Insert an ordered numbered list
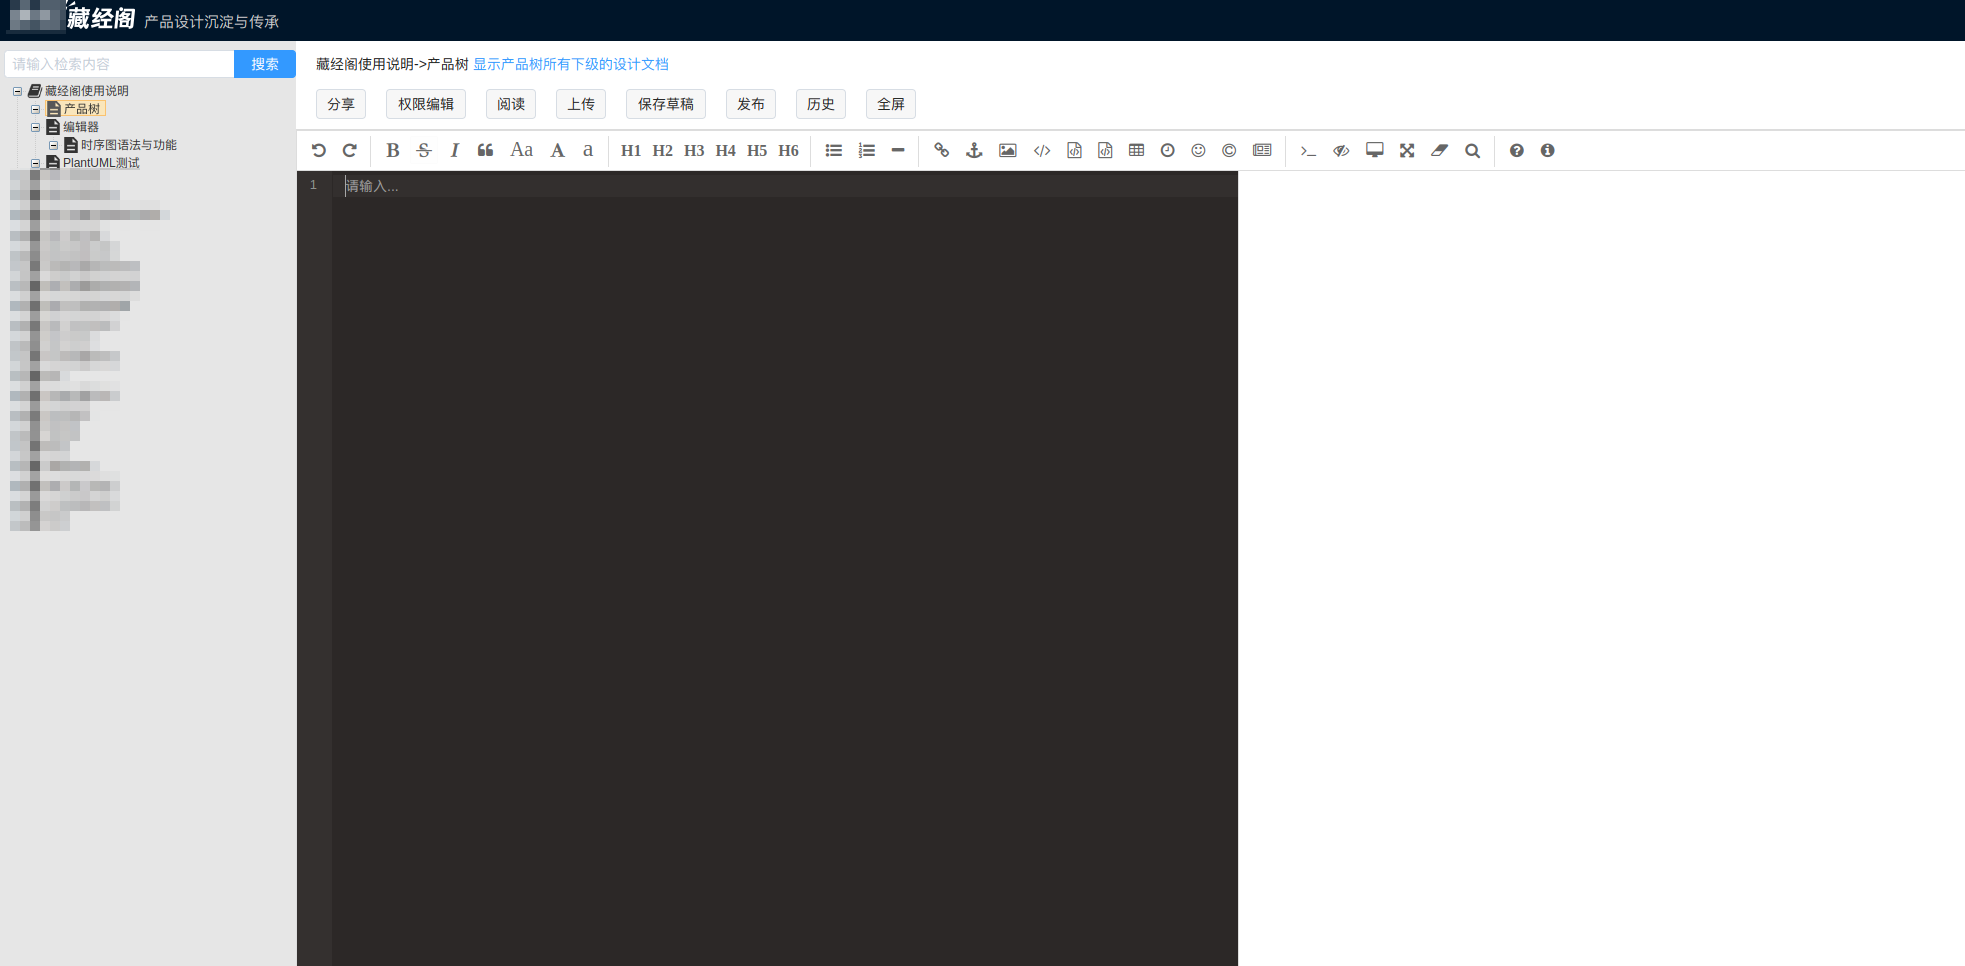 867,150
